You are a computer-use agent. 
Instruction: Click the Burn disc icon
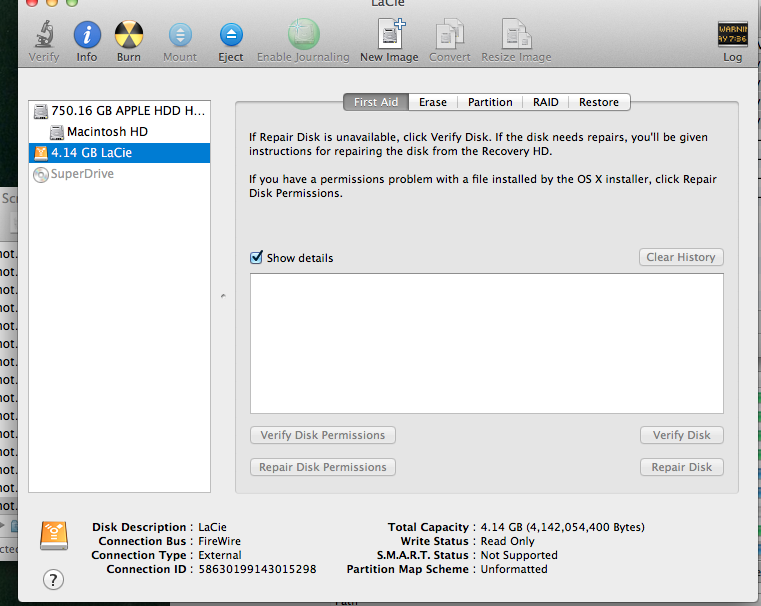(x=128, y=35)
